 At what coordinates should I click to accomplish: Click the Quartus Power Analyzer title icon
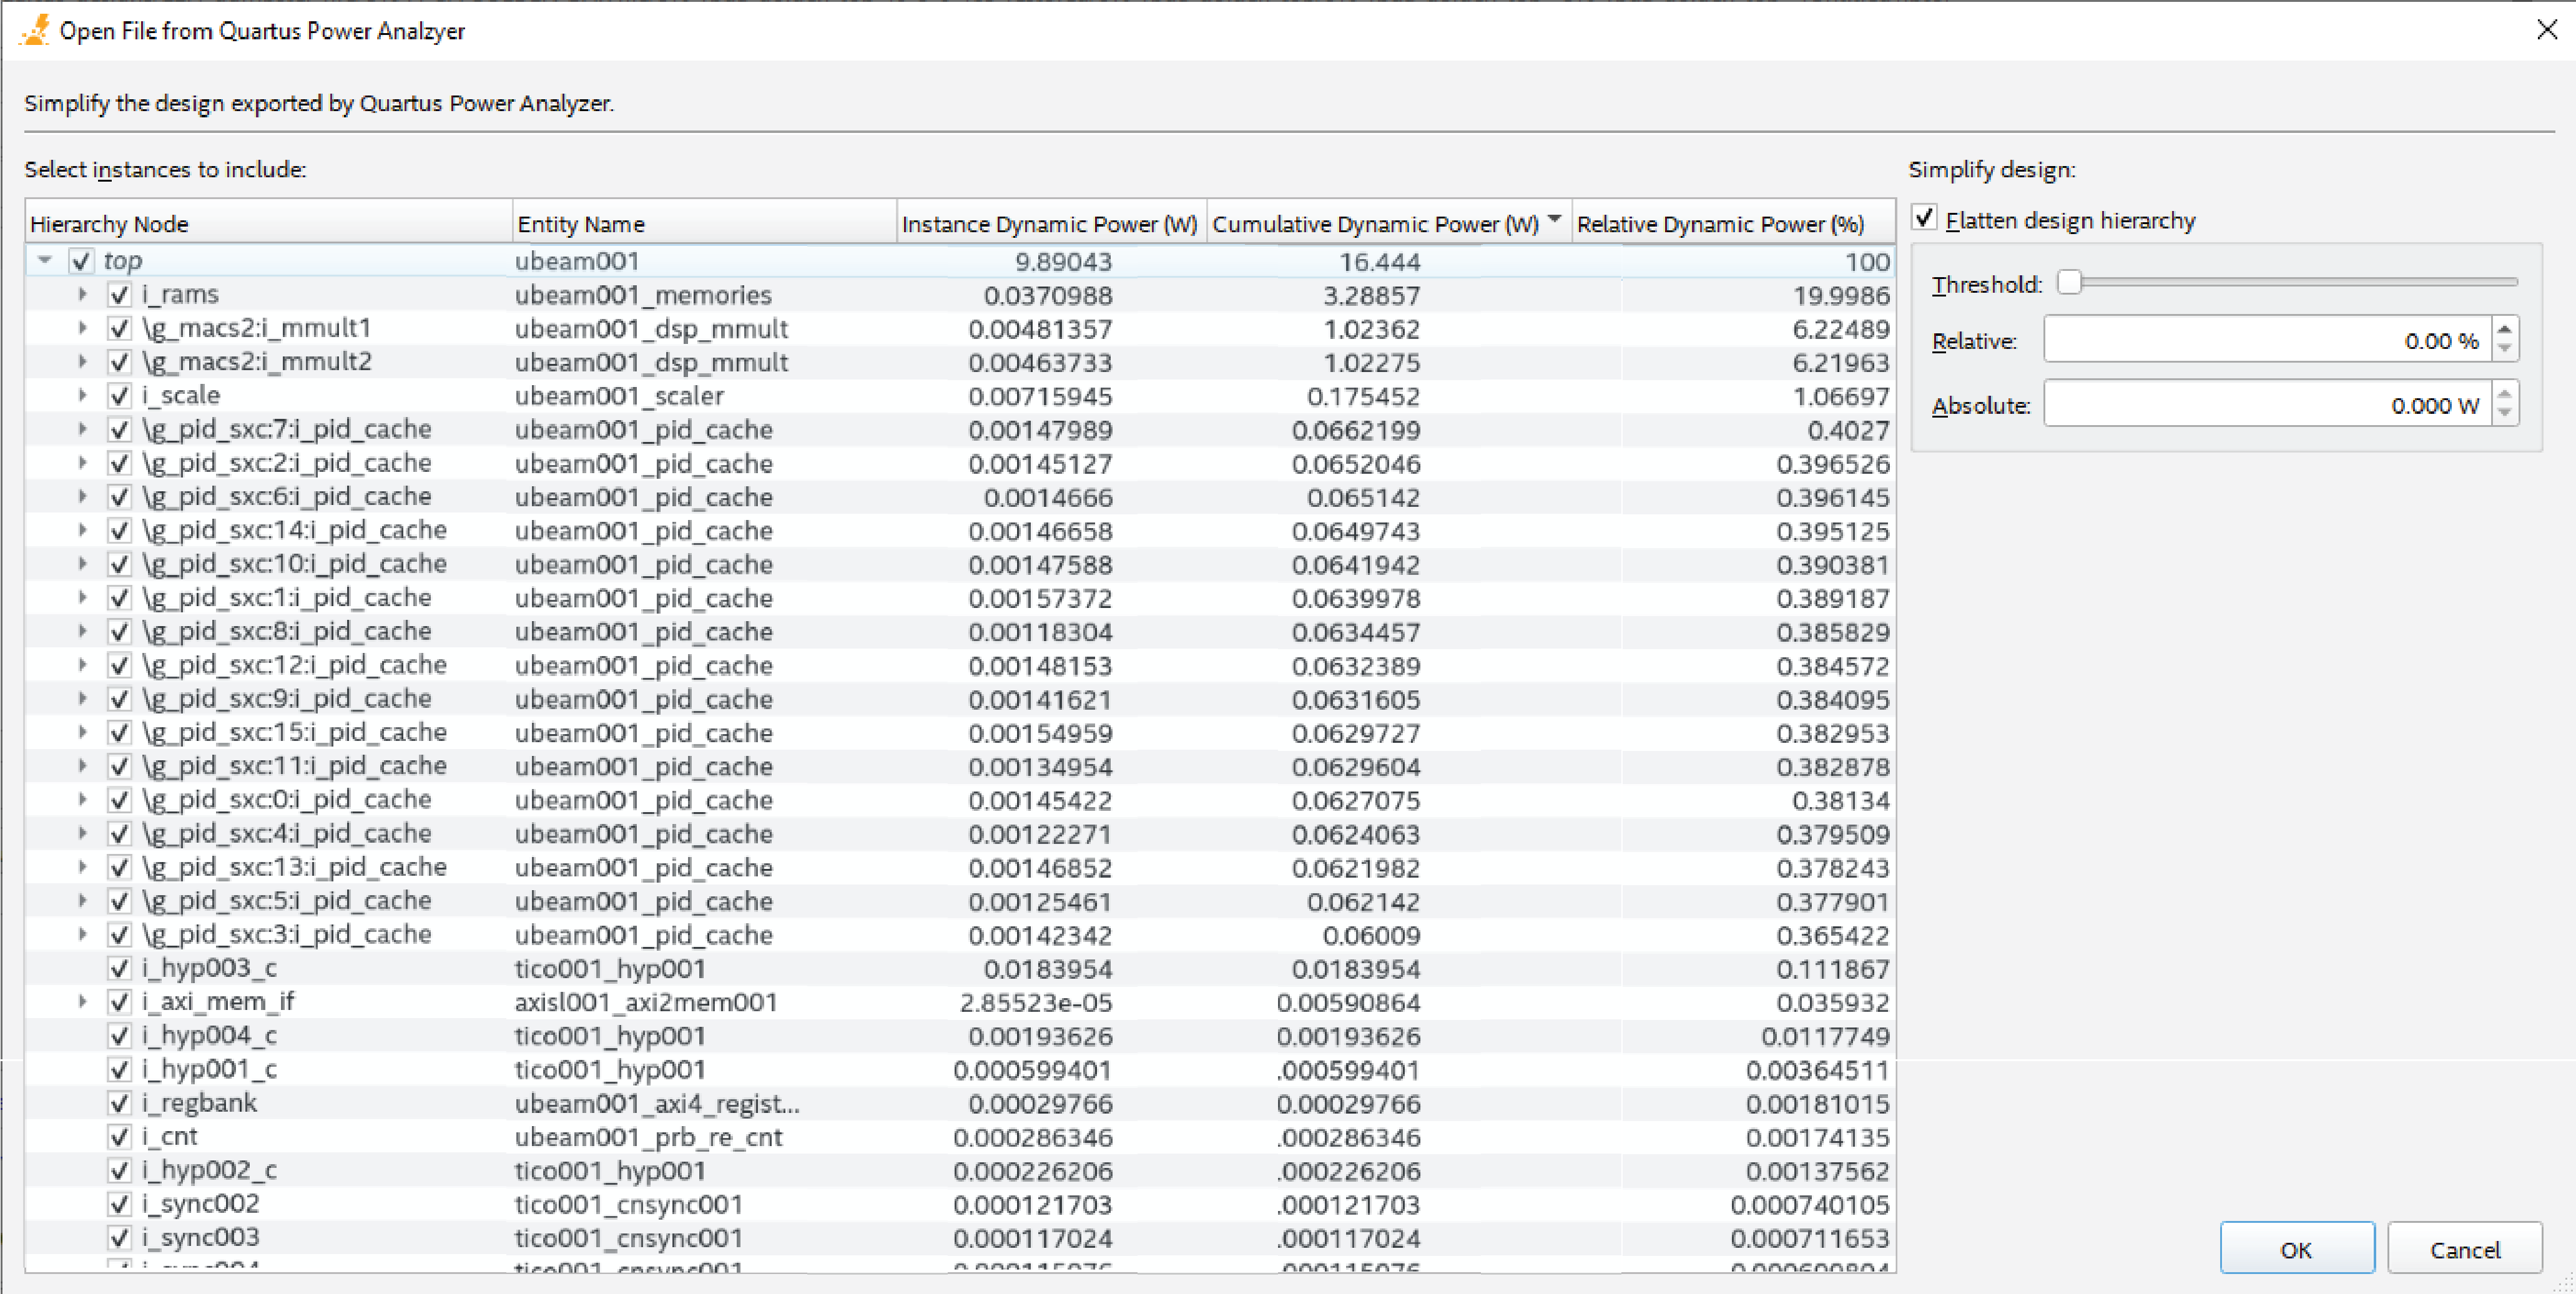tap(34, 30)
